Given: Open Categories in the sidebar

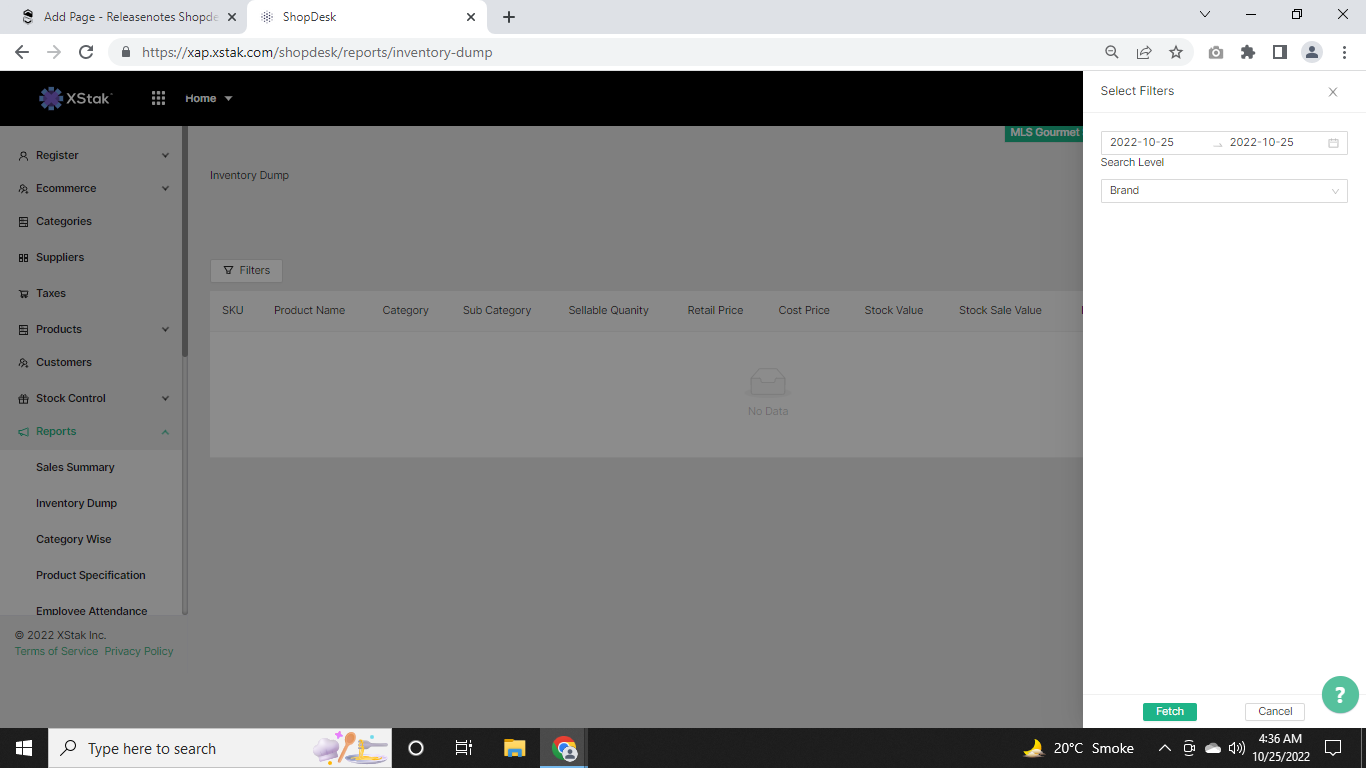Looking at the screenshot, I should 64,221.
